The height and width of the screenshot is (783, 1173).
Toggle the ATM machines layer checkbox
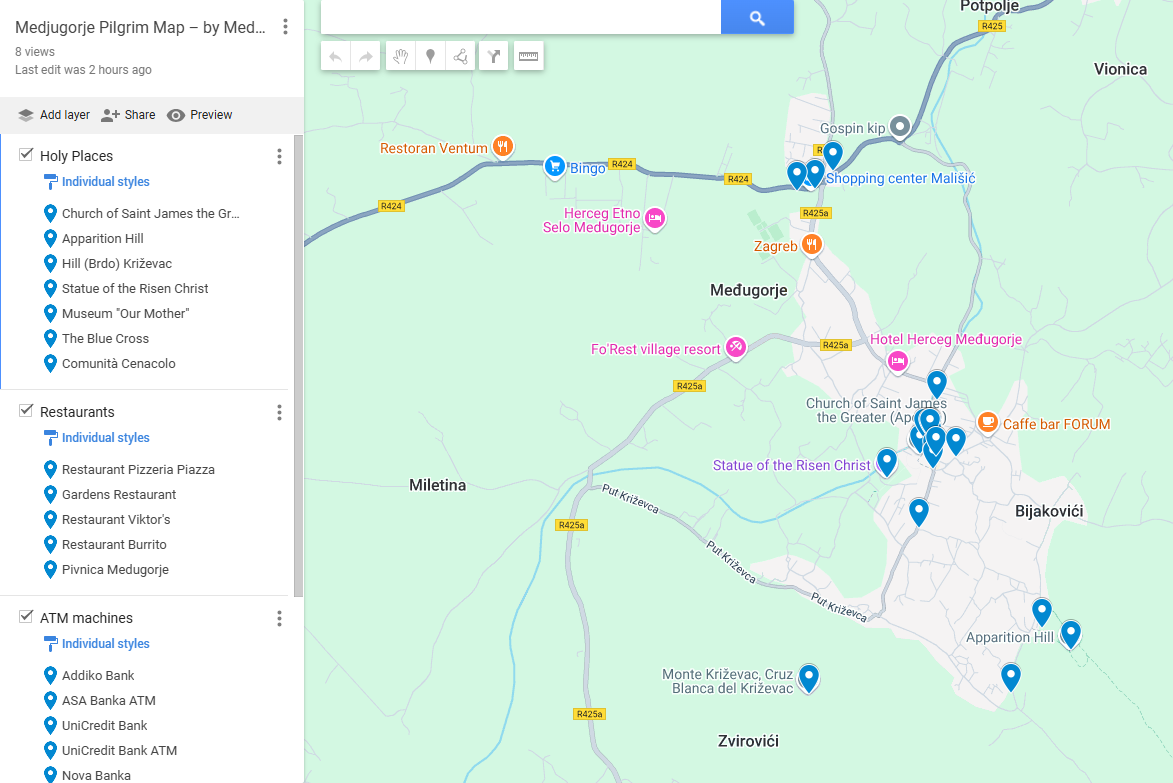pyautogui.click(x=26, y=616)
